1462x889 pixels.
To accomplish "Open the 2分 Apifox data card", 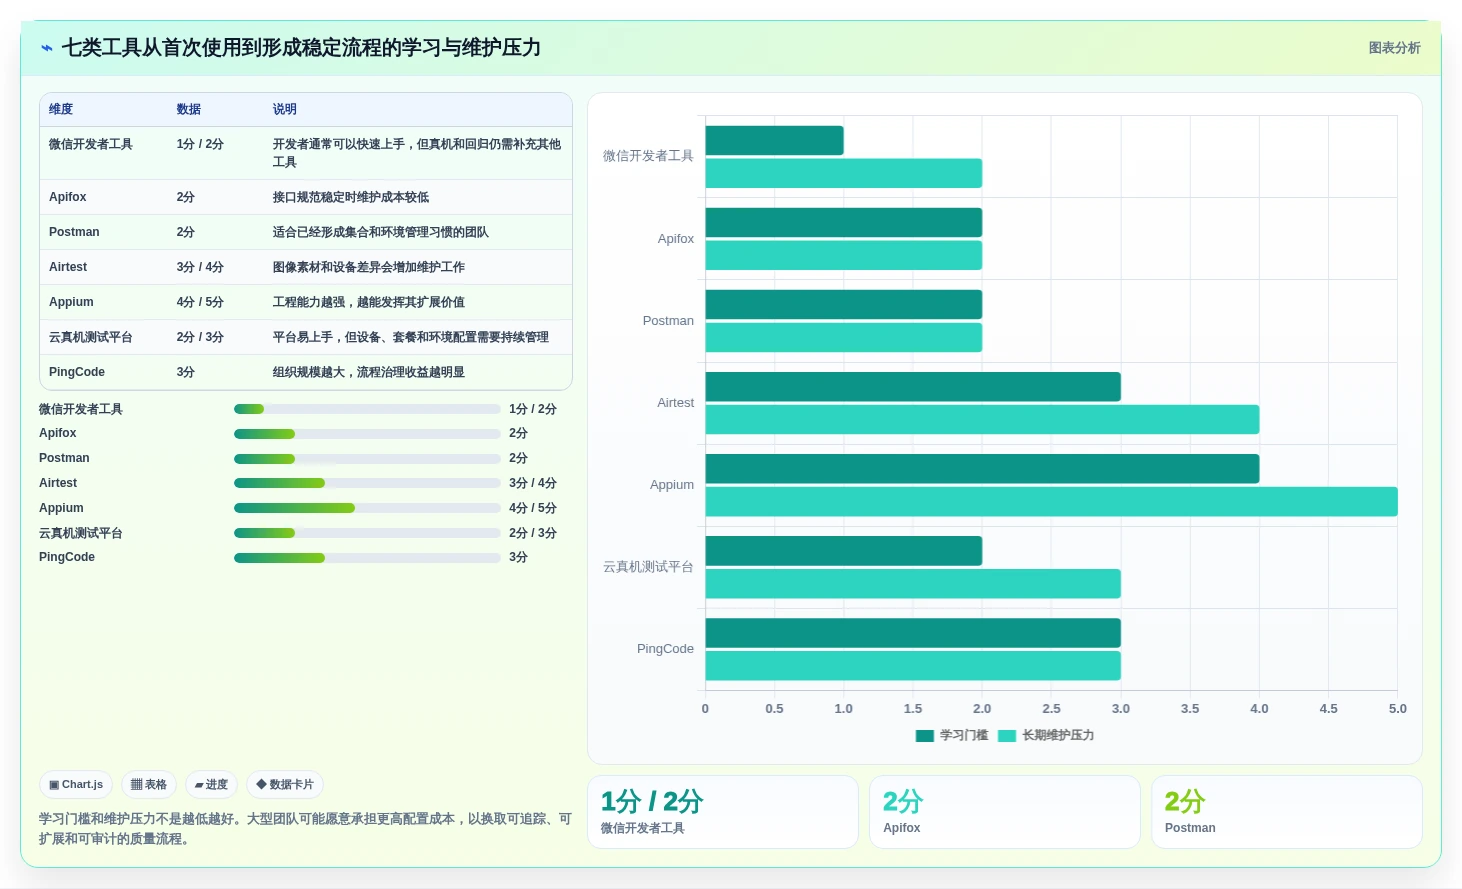I will click(x=1005, y=812).
